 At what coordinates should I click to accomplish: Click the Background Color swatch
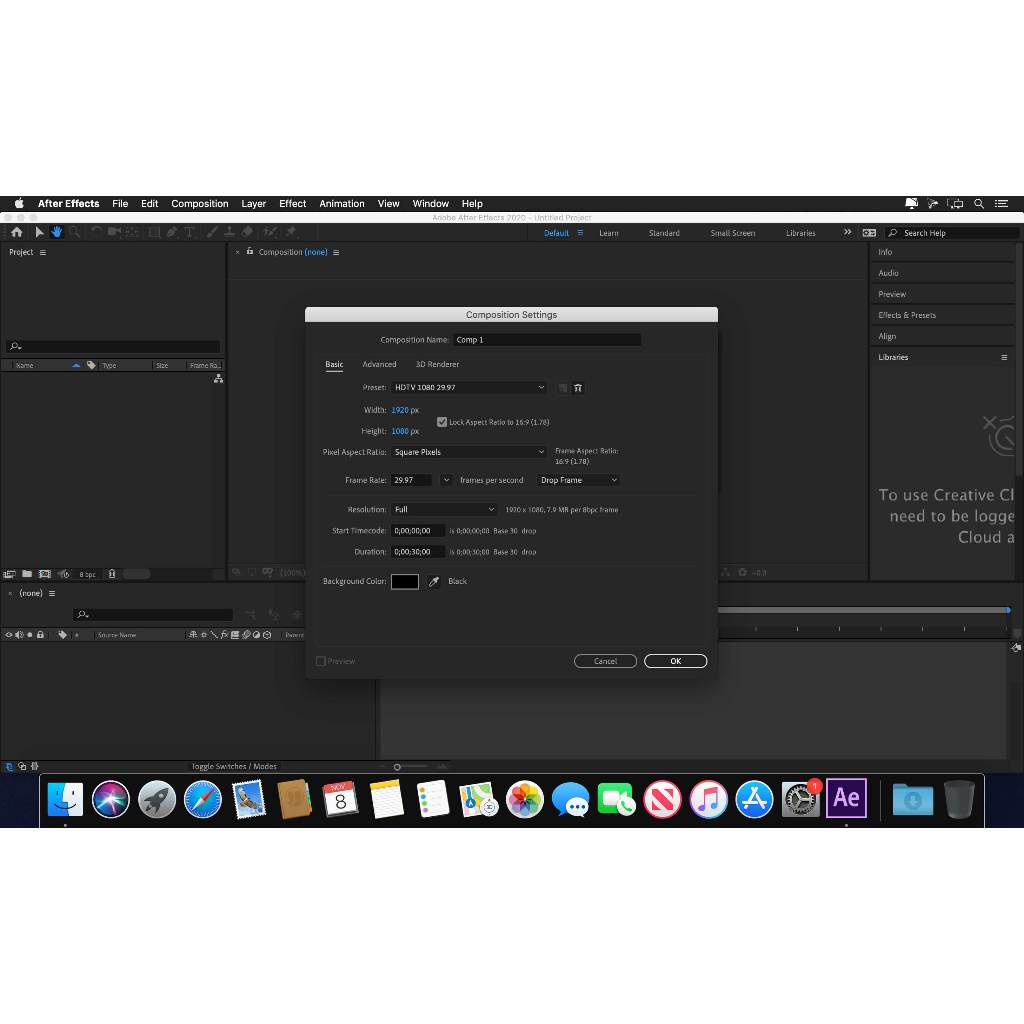click(x=405, y=581)
